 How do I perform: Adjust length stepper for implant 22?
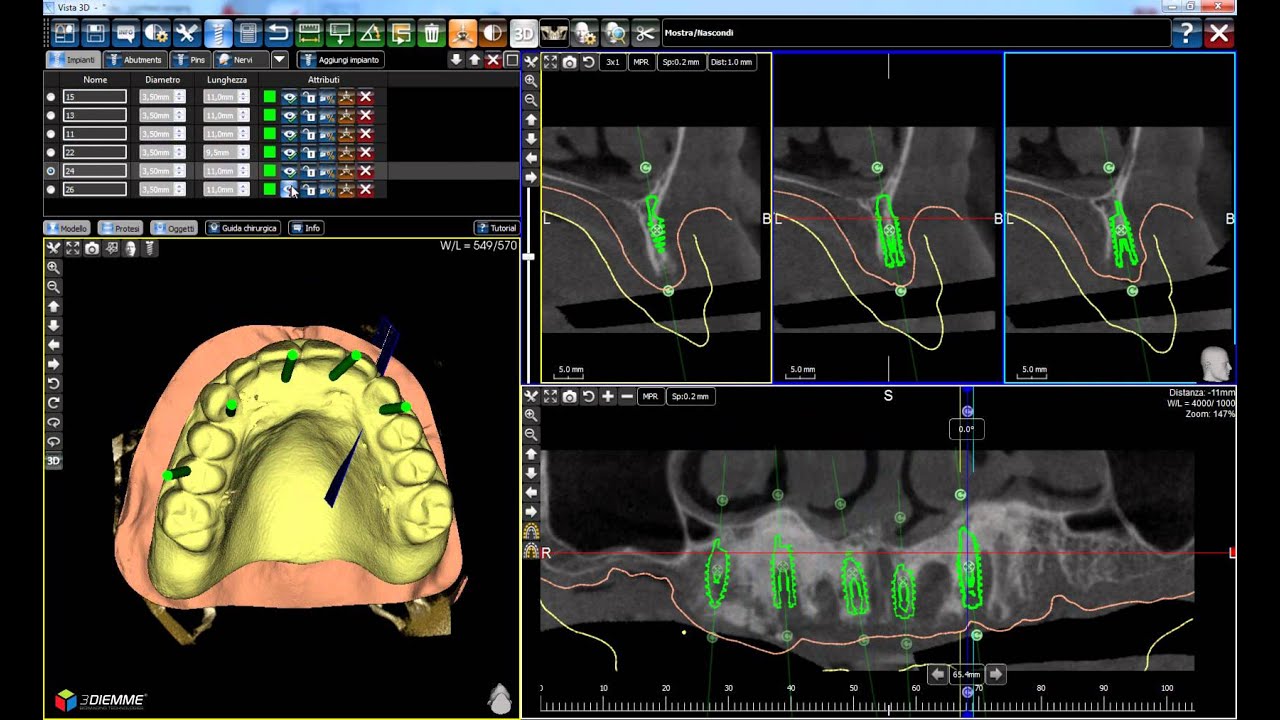(243, 152)
